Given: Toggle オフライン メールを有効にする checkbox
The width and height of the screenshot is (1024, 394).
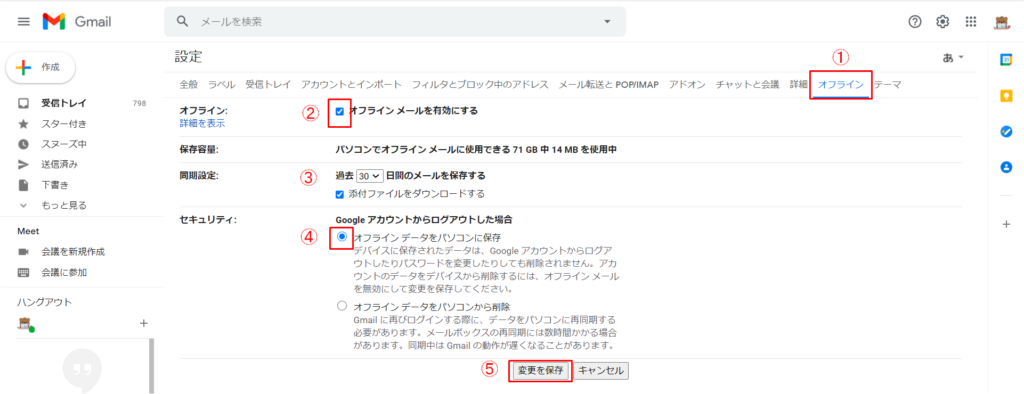Looking at the screenshot, I should pyautogui.click(x=340, y=112).
